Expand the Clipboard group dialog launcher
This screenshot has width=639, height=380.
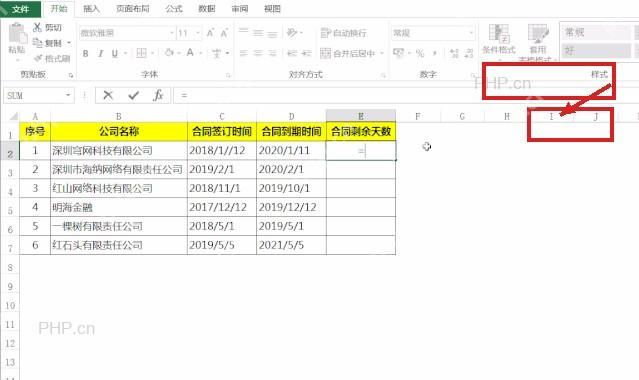coord(71,75)
